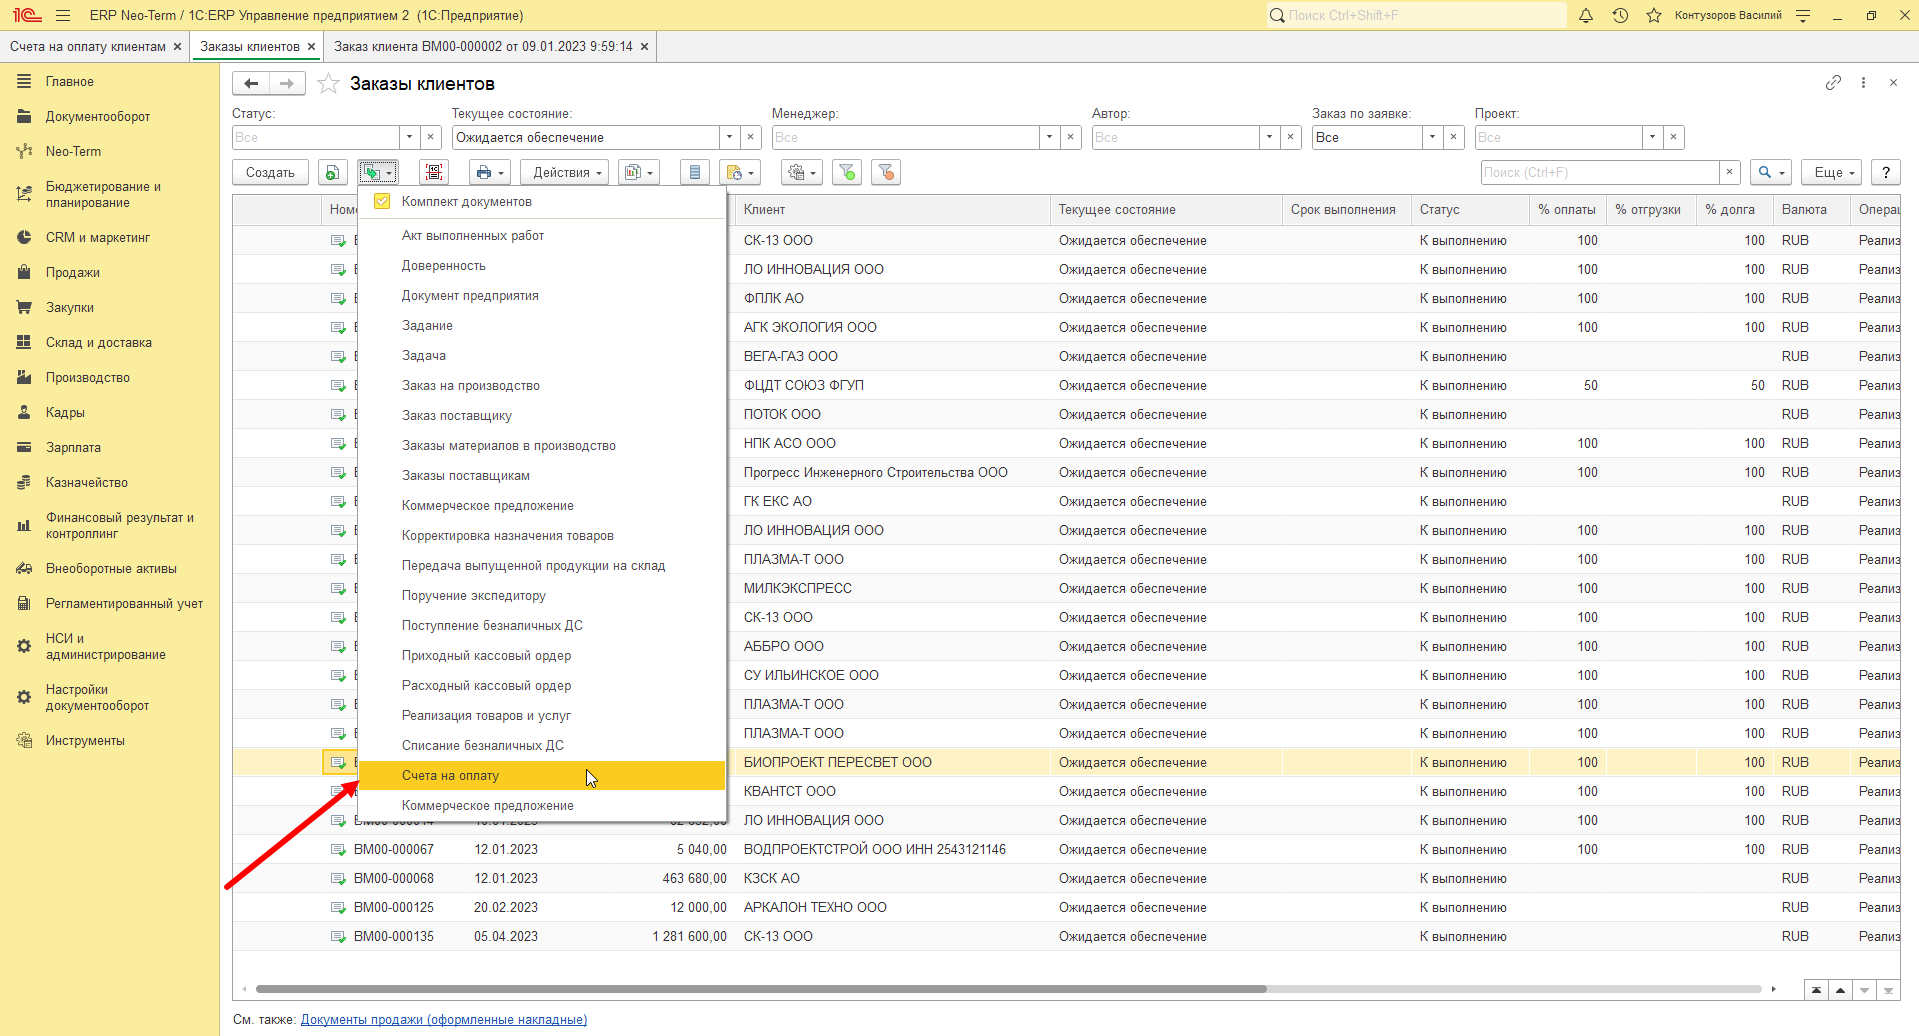Expand the Статус filter dropdown
Viewport: 1919px width, 1036px height.
pyautogui.click(x=410, y=137)
